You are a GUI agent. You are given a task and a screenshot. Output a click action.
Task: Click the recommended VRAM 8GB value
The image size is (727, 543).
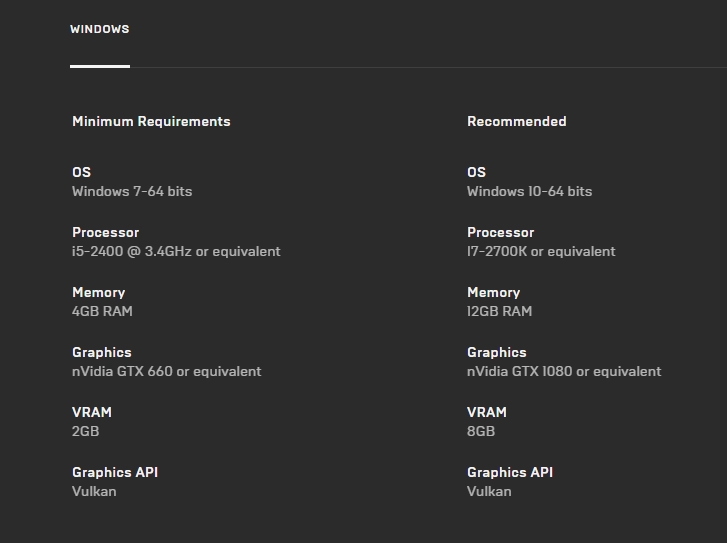pos(481,431)
